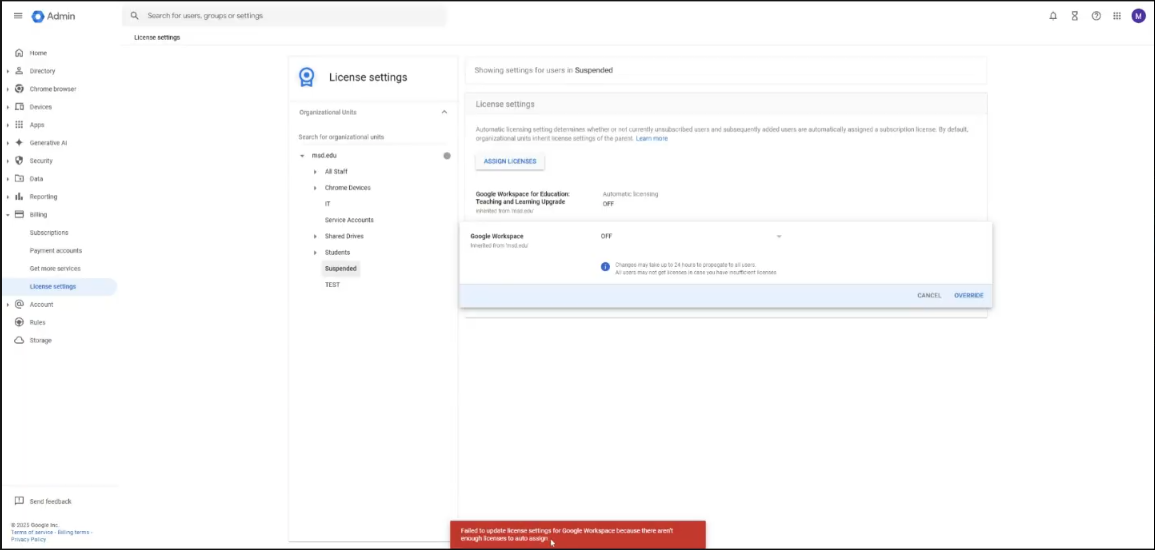Click the ASSIGN LICENSES button
Viewport: 1155px width, 550px height.
[510, 161]
